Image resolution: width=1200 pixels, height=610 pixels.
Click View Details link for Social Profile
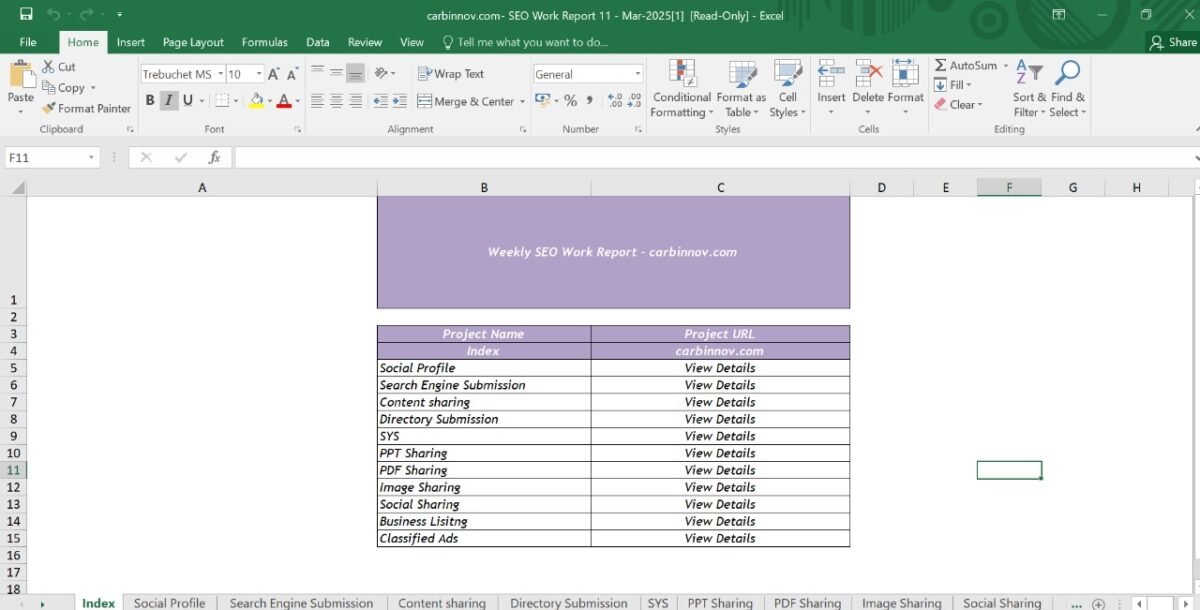pos(719,368)
